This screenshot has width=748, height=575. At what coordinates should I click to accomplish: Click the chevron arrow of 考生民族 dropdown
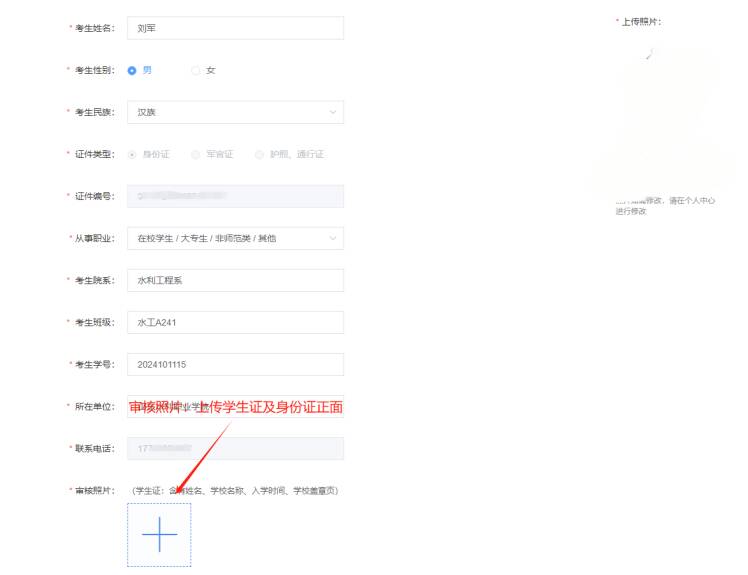[332, 112]
